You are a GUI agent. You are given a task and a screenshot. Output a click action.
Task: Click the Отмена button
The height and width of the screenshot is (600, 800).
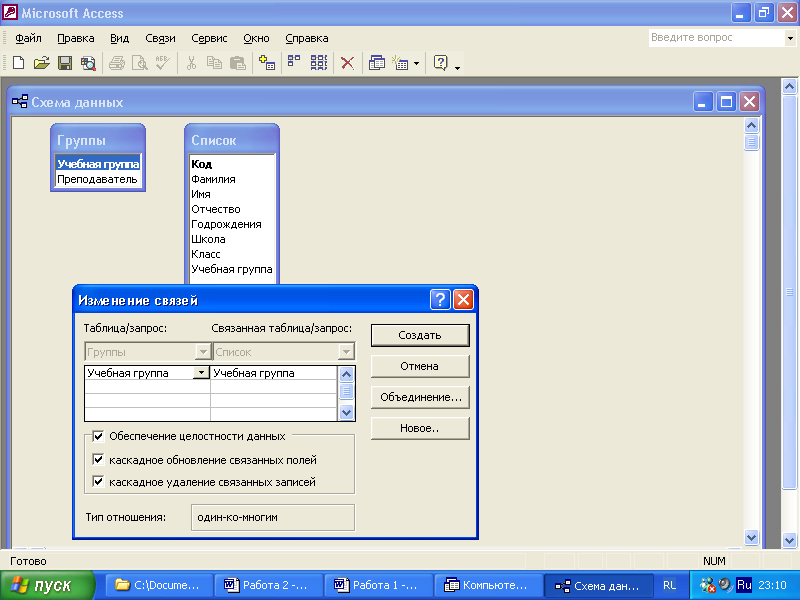coord(420,366)
